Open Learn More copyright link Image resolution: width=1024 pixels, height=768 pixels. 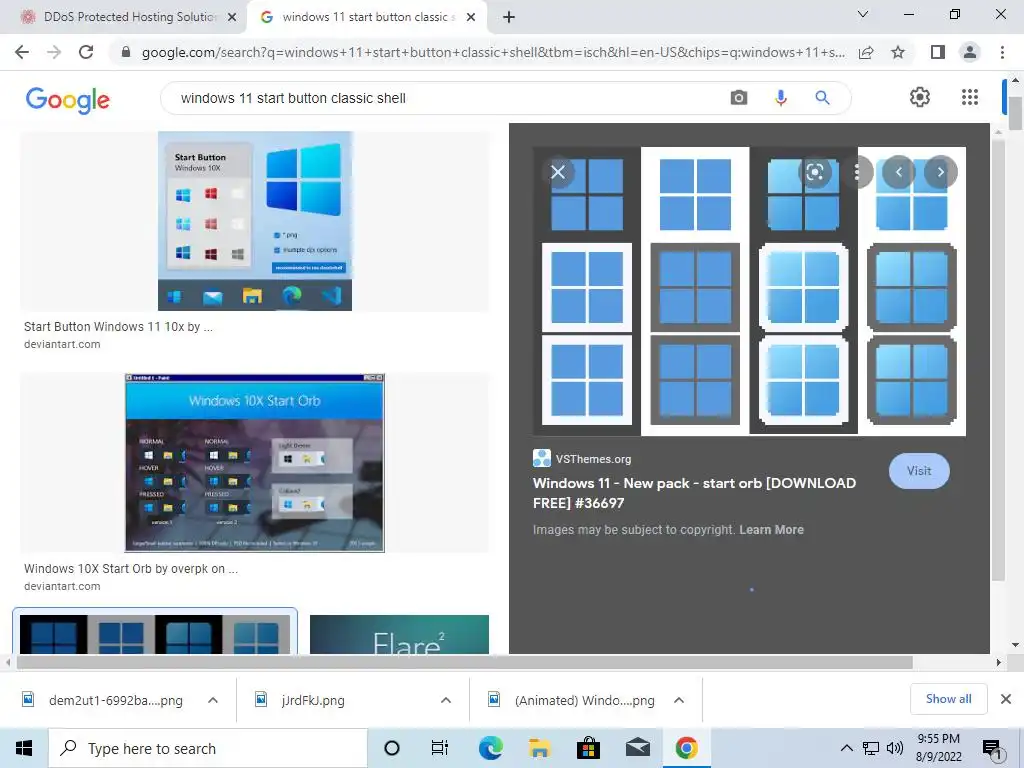[771, 530]
